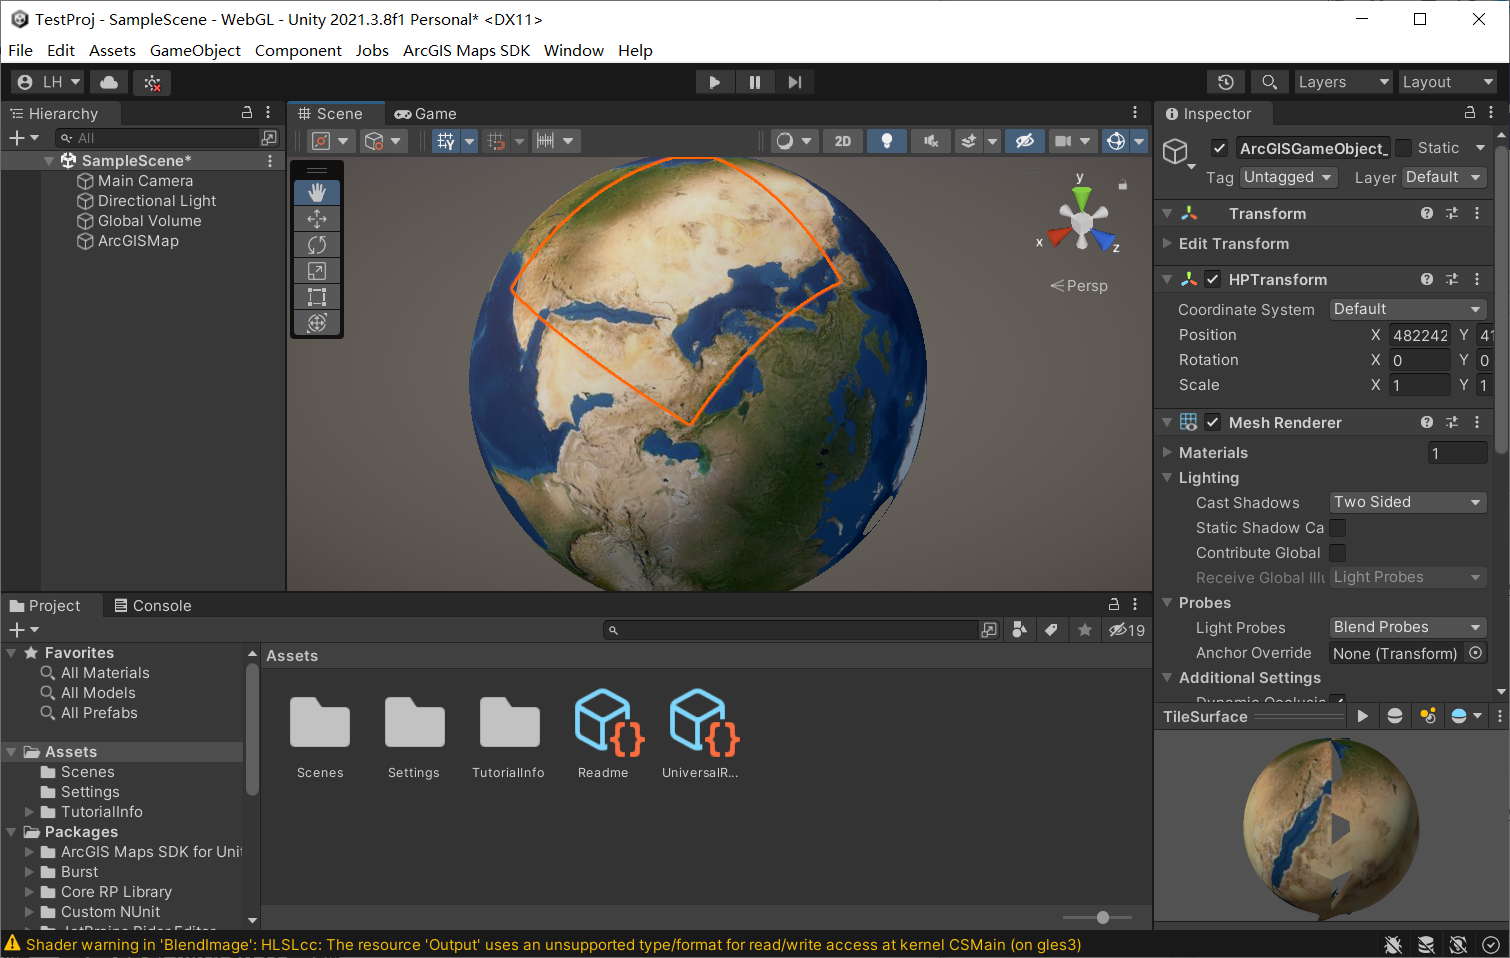Open version control settings bug icon
The width and height of the screenshot is (1510, 958).
pos(152,82)
